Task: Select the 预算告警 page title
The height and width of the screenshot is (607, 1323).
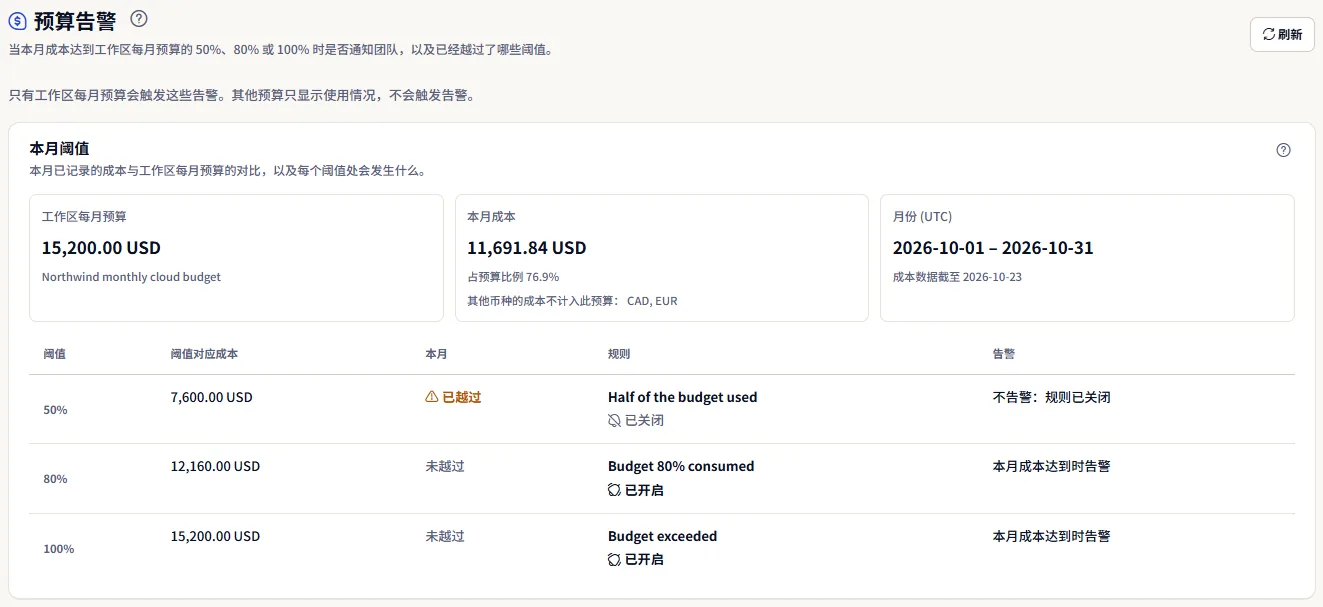Action: click(x=75, y=19)
